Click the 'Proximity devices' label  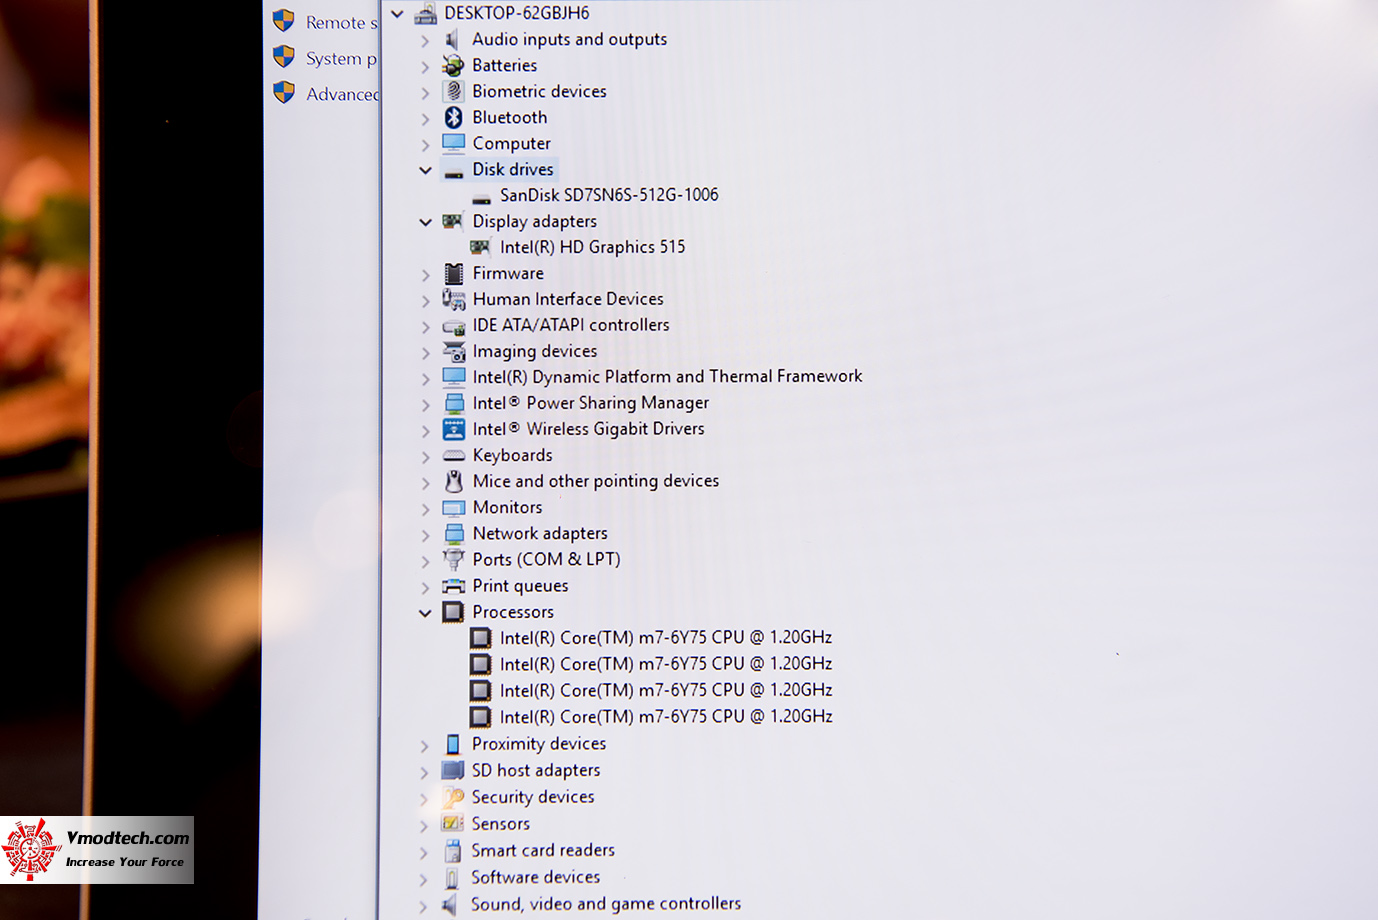coord(539,744)
